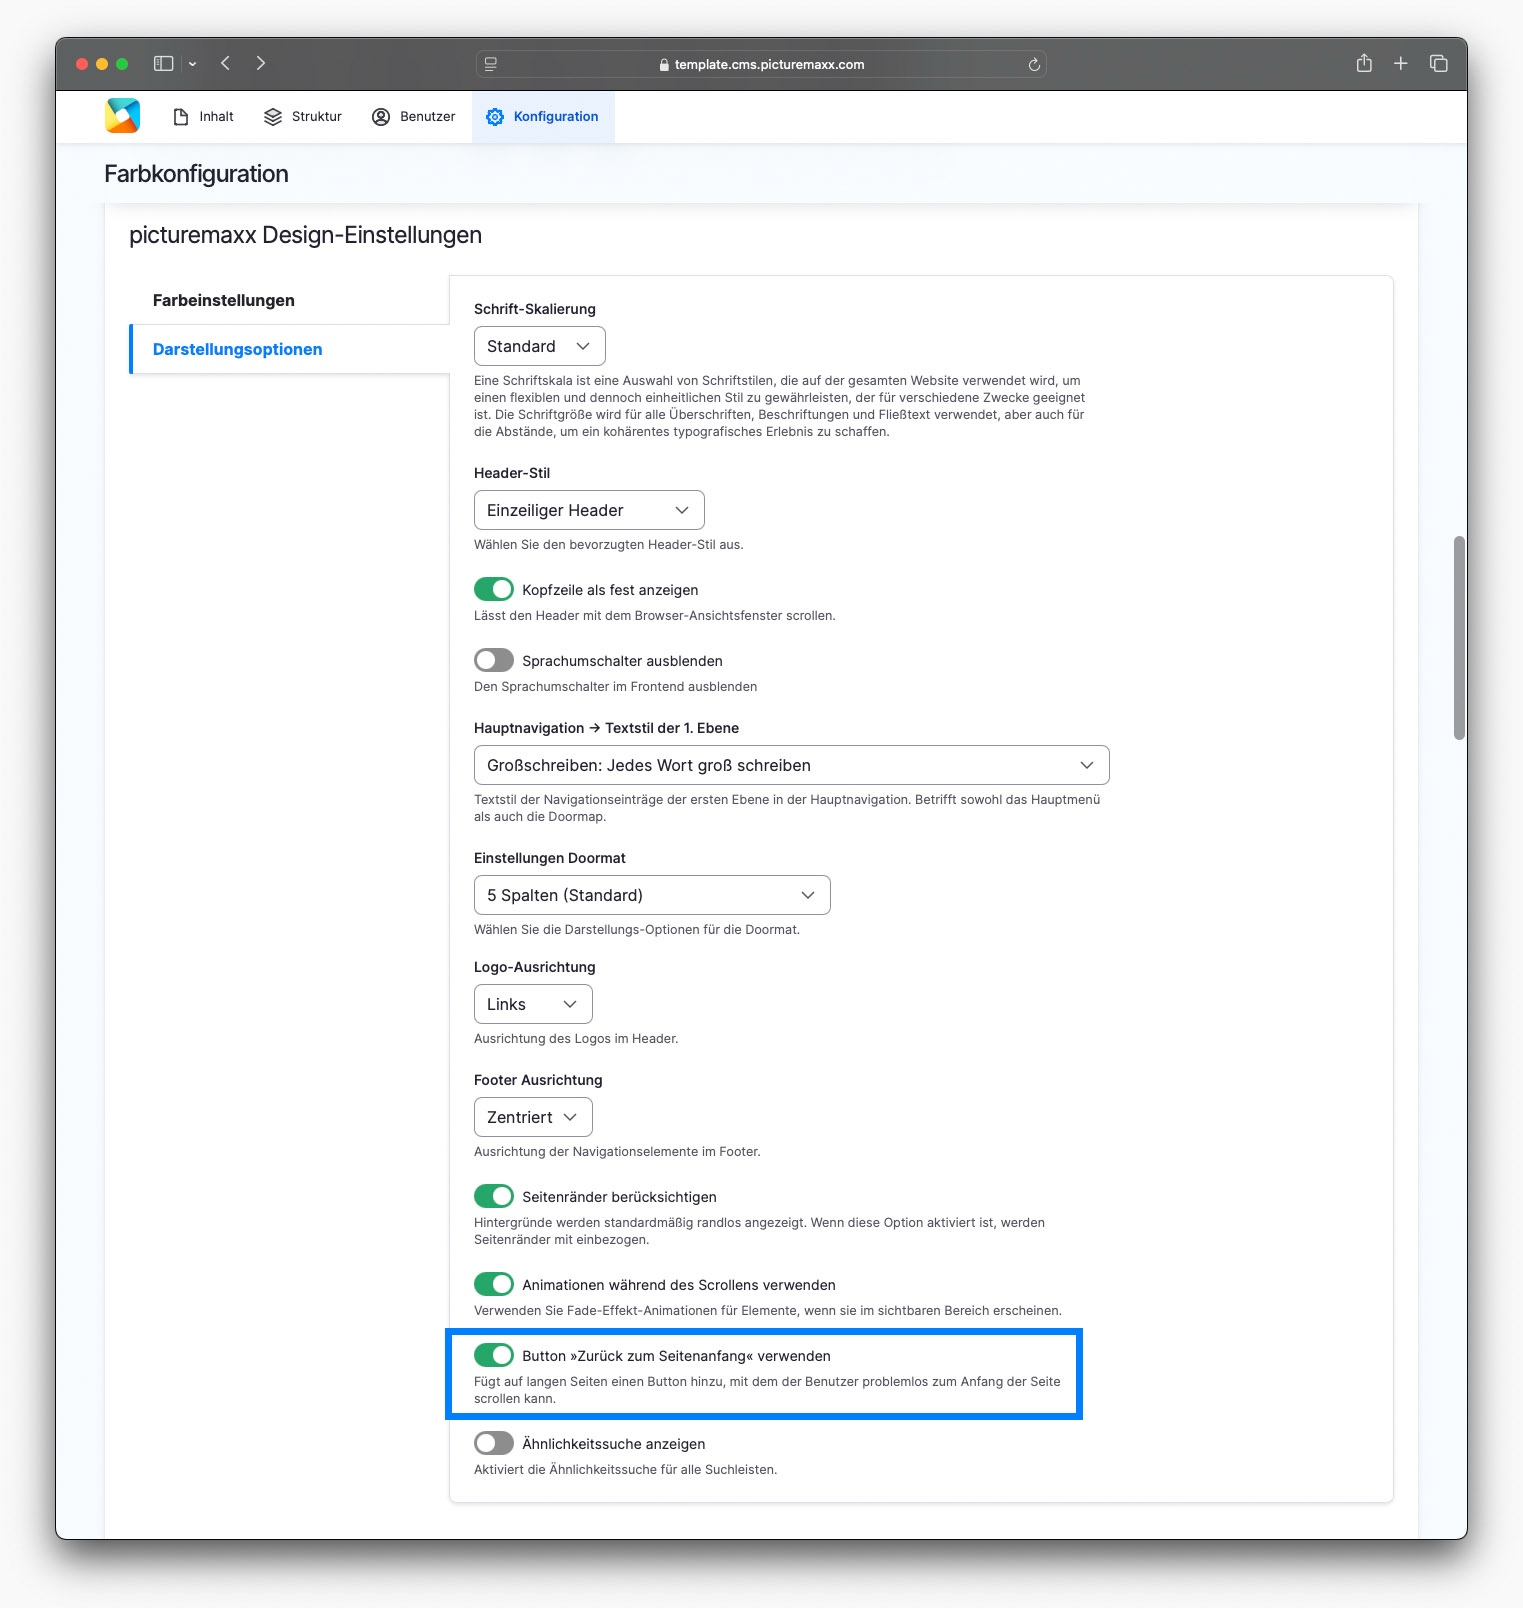This screenshot has width=1523, height=1608.
Task: Open the Header-Stil dropdown
Action: pos(589,510)
